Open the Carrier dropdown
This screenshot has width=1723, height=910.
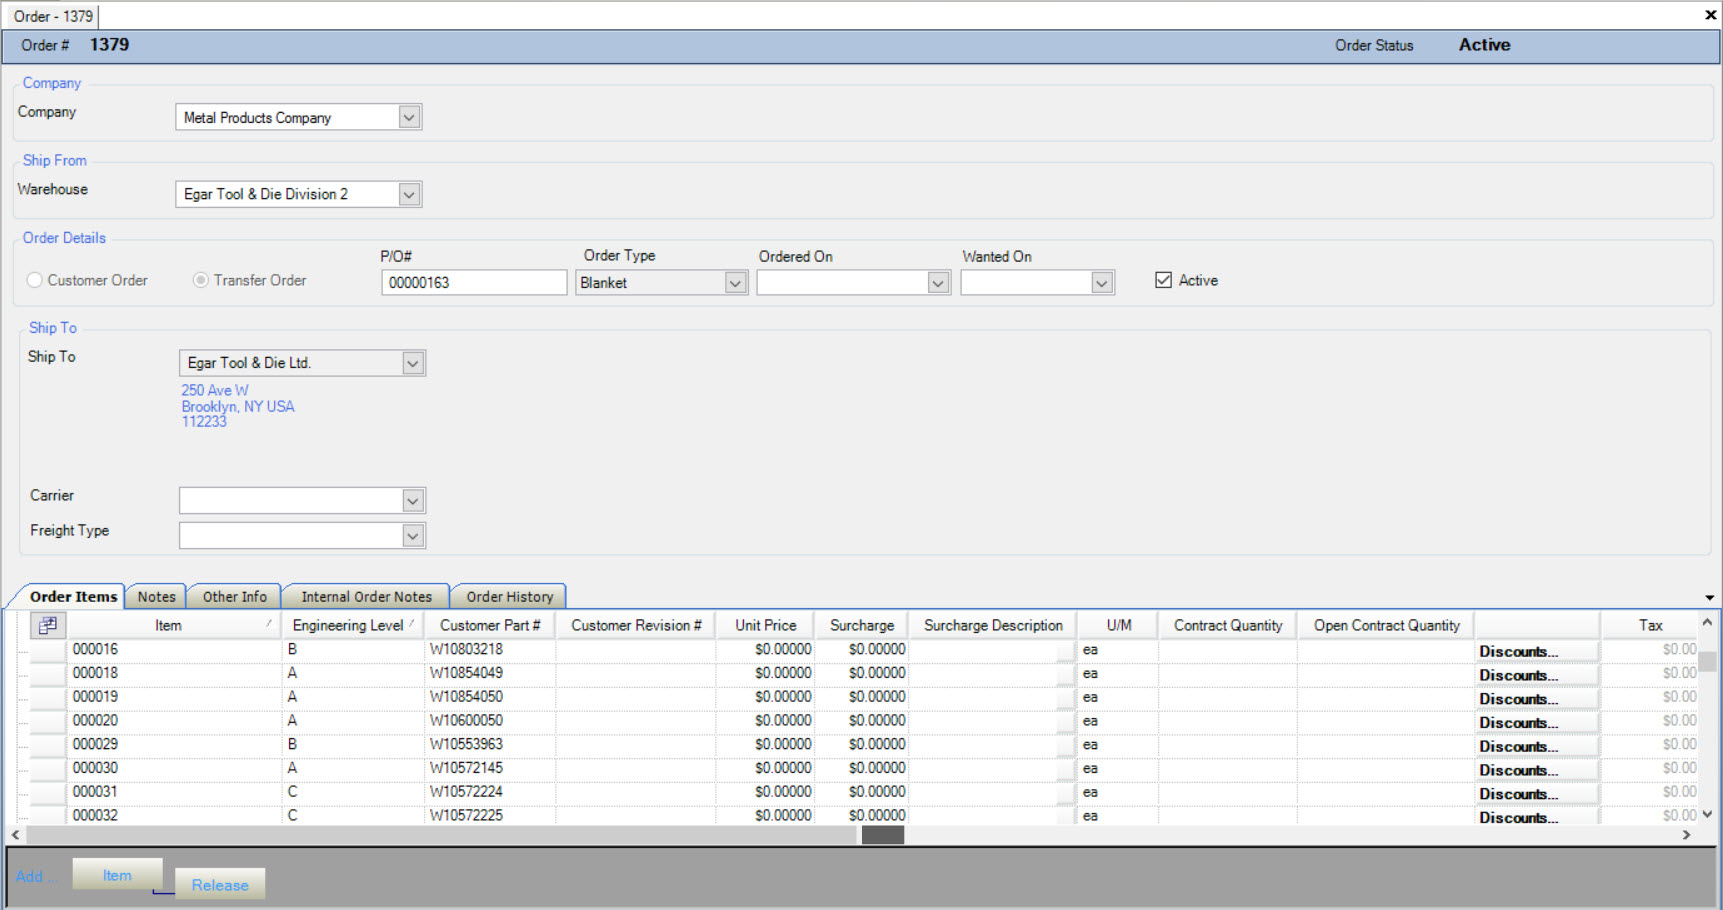[x=413, y=500]
